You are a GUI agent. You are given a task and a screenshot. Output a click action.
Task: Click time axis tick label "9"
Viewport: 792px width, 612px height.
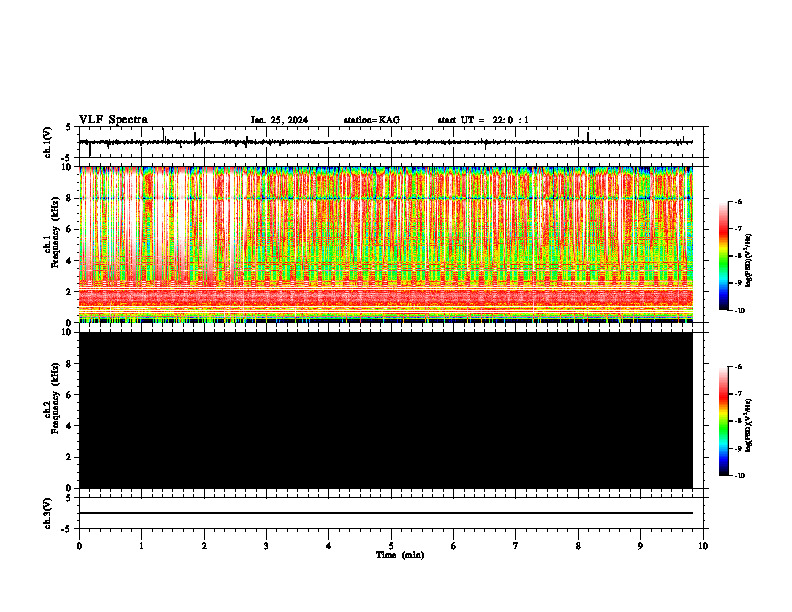click(x=640, y=546)
